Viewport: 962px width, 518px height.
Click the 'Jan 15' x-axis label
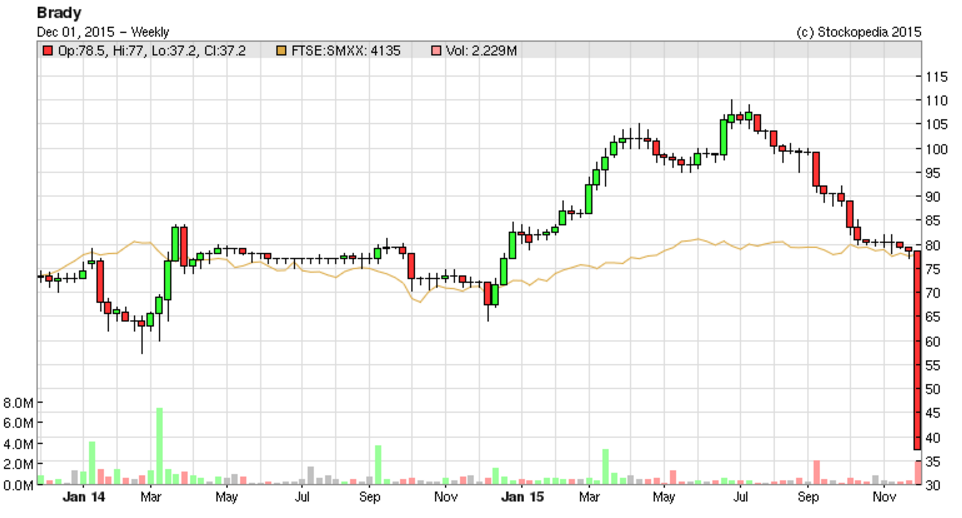click(x=521, y=497)
